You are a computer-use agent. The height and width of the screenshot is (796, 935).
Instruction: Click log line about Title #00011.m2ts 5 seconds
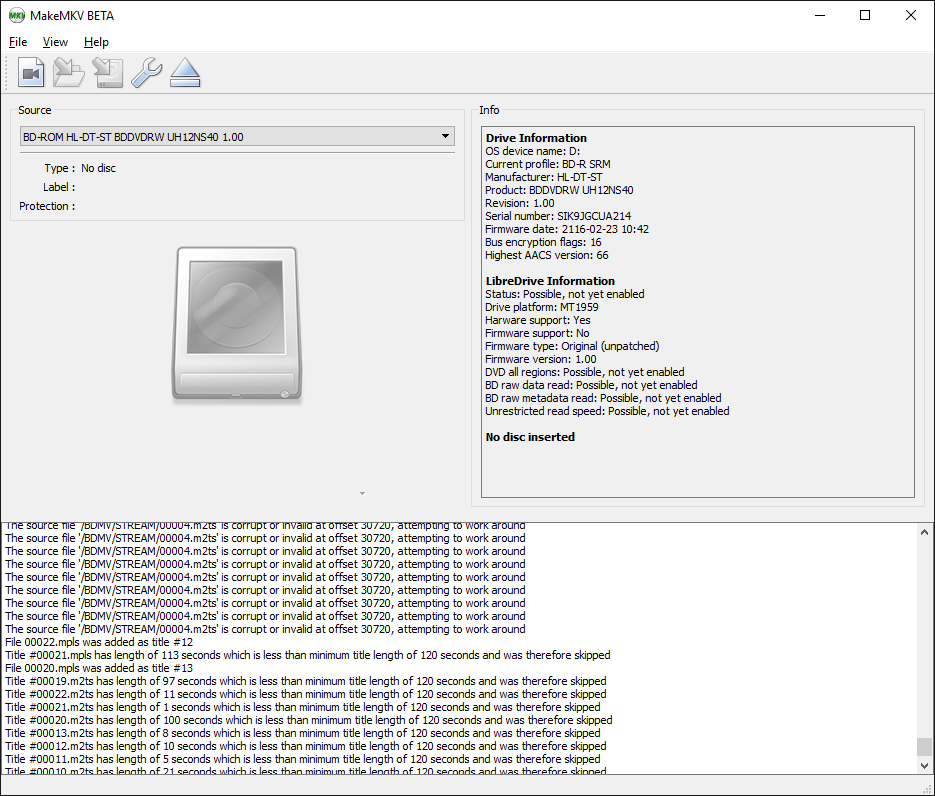(x=302, y=759)
